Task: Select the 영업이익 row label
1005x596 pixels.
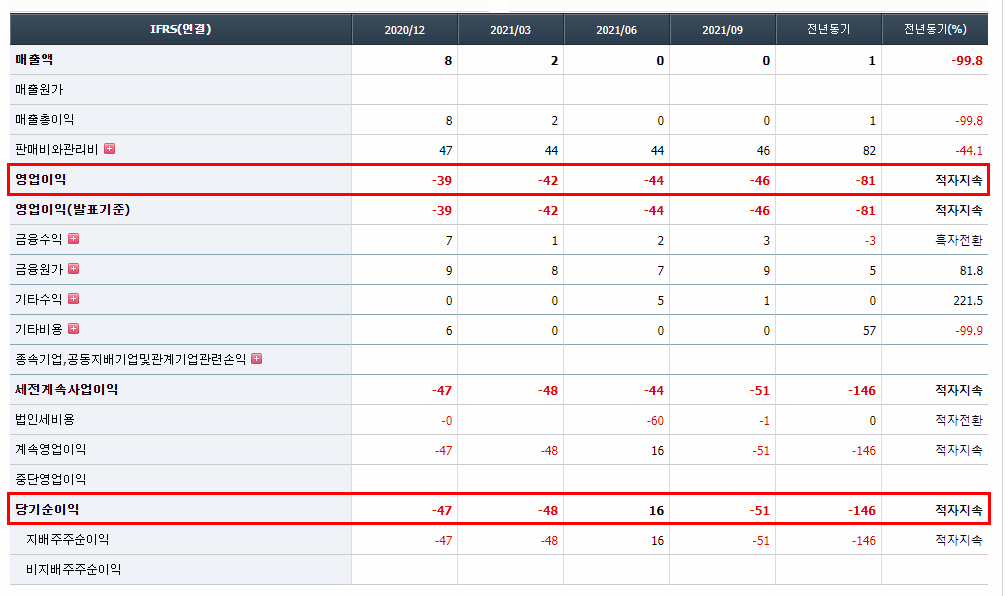Action: point(40,179)
